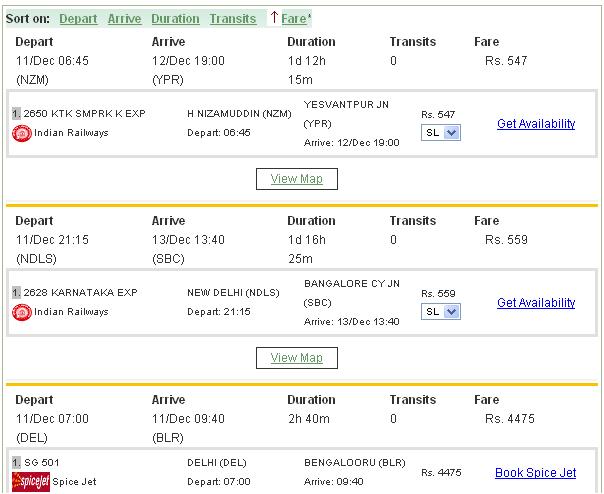
Task: Click the Indian Railways logo for KTK SMPRK K EXP
Action: pos(20,133)
